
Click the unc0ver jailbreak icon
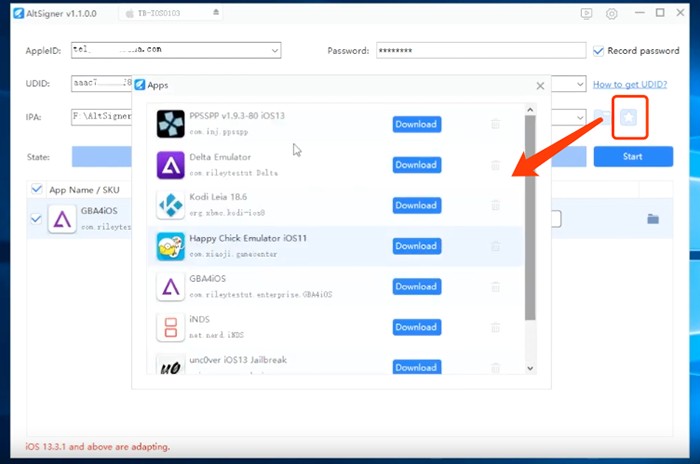coord(170,365)
